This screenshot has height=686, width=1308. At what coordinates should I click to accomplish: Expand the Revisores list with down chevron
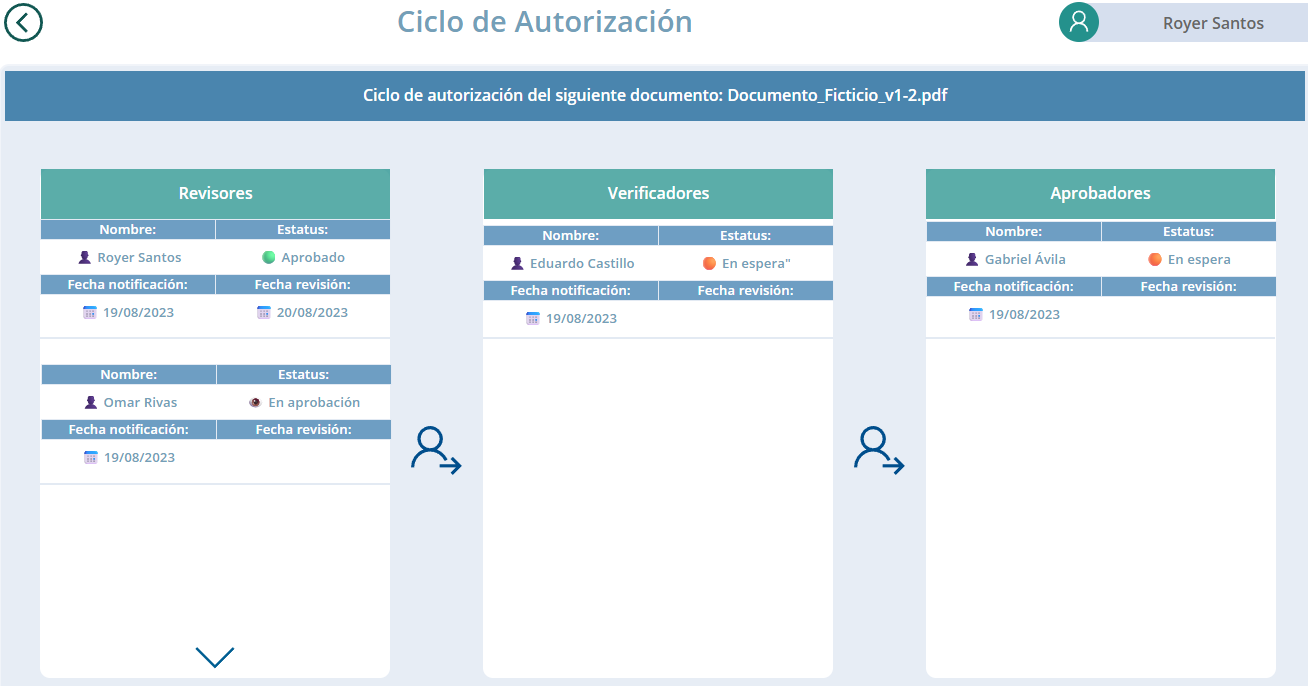pos(215,656)
